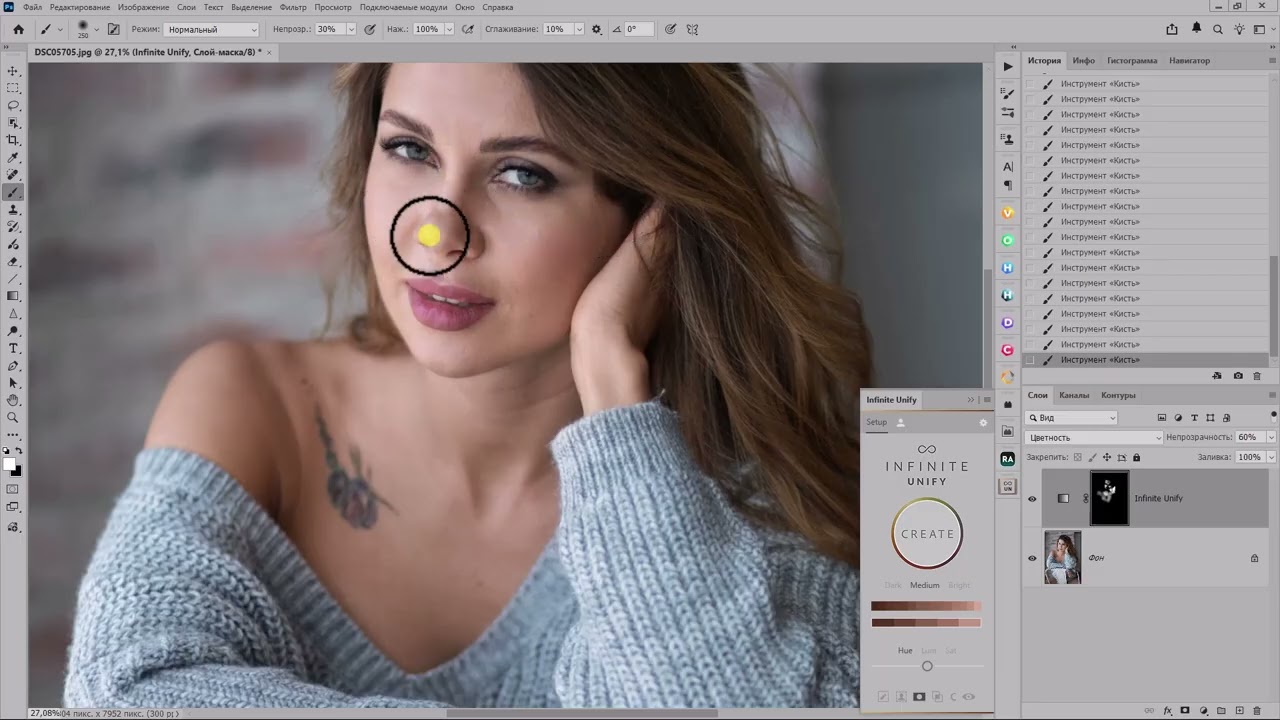
Task: Create new snapshot in History panel
Action: [x=1238, y=376]
